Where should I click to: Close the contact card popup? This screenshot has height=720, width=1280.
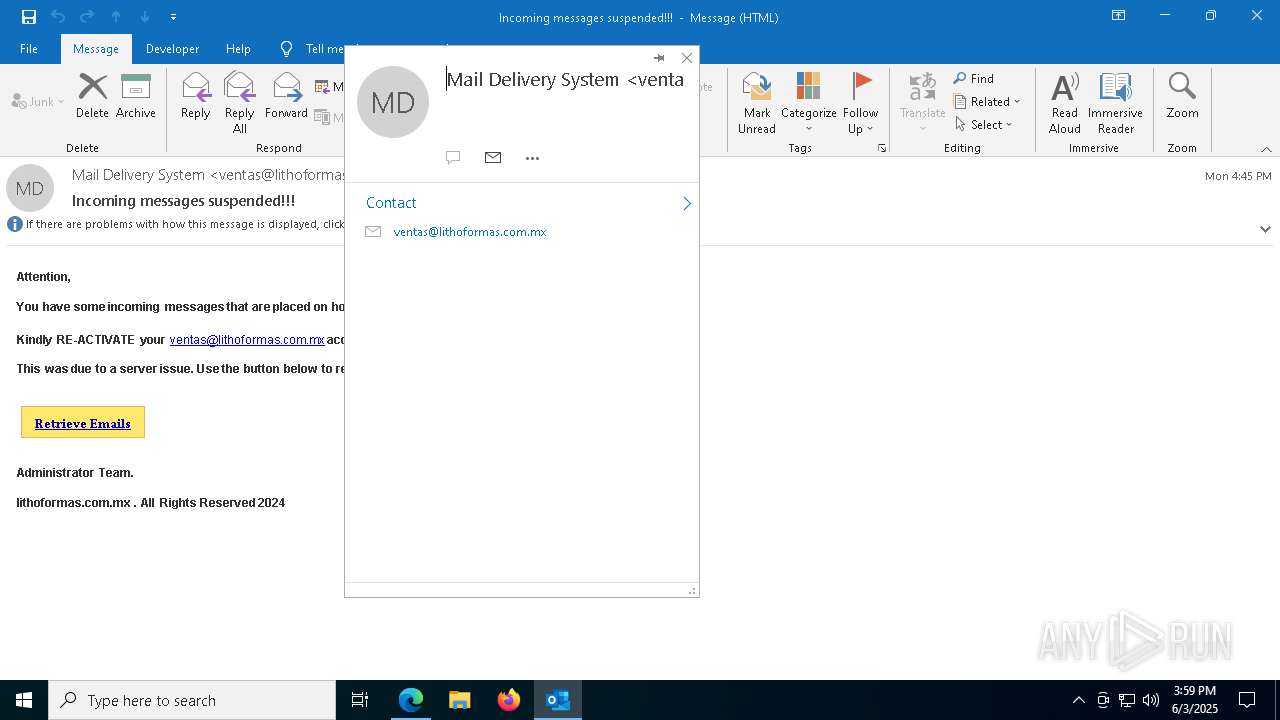coord(686,58)
